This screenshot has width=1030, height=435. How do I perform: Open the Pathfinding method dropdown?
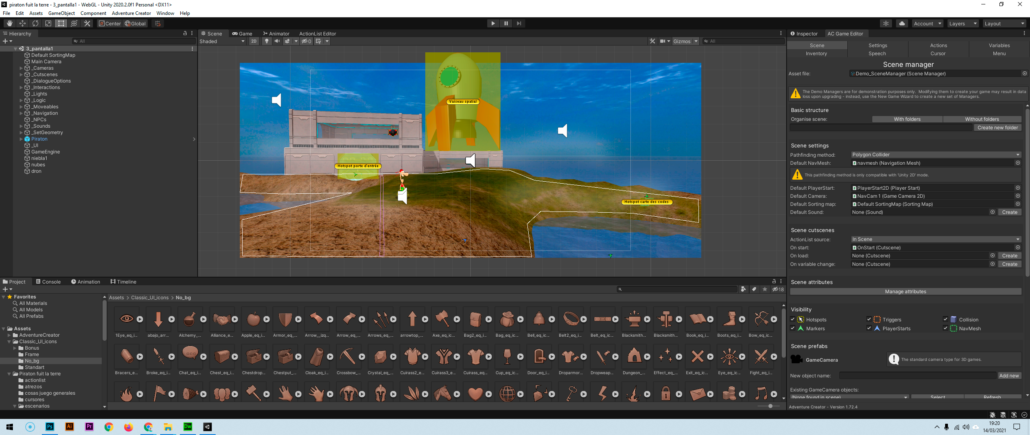click(935, 155)
